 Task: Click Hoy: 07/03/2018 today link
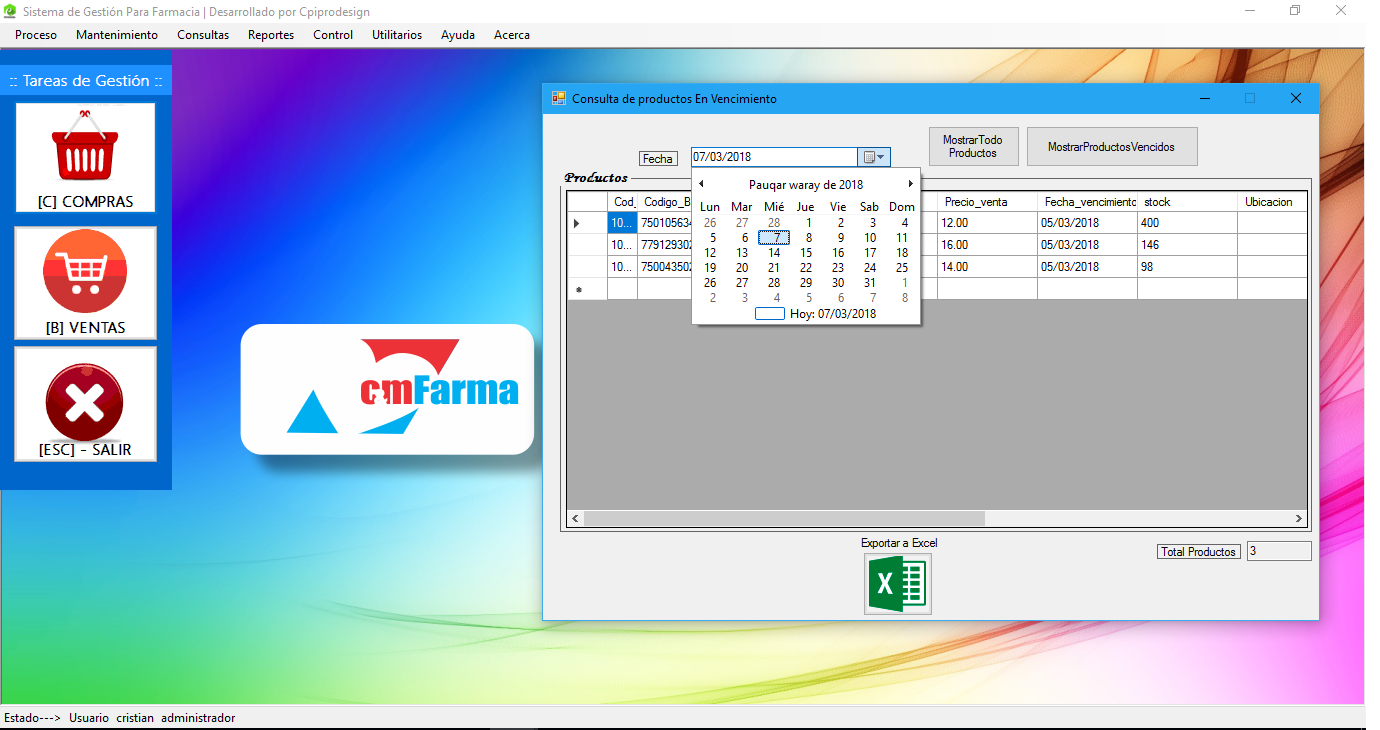[832, 314]
